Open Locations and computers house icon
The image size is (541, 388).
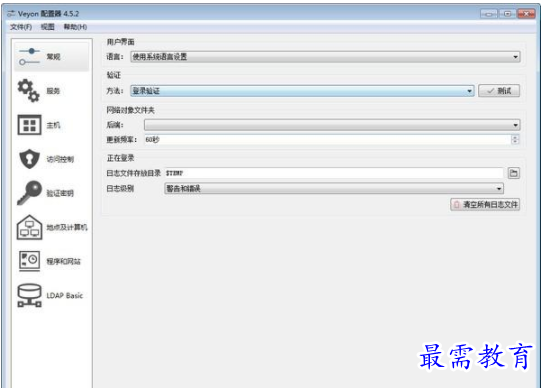[x=29, y=227]
